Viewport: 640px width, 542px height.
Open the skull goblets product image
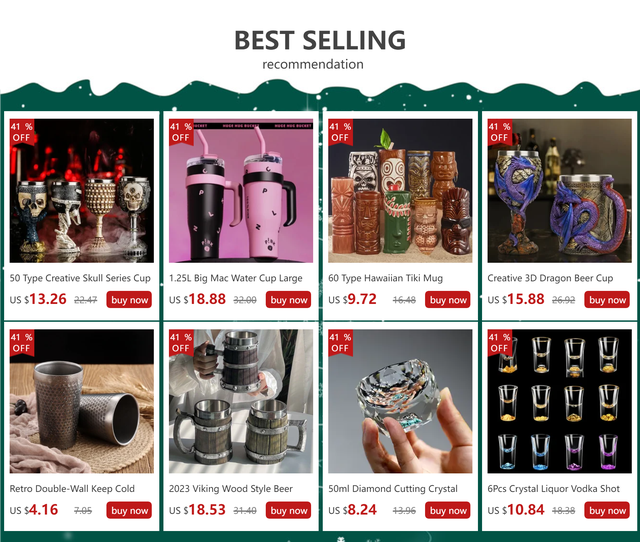(x=82, y=191)
